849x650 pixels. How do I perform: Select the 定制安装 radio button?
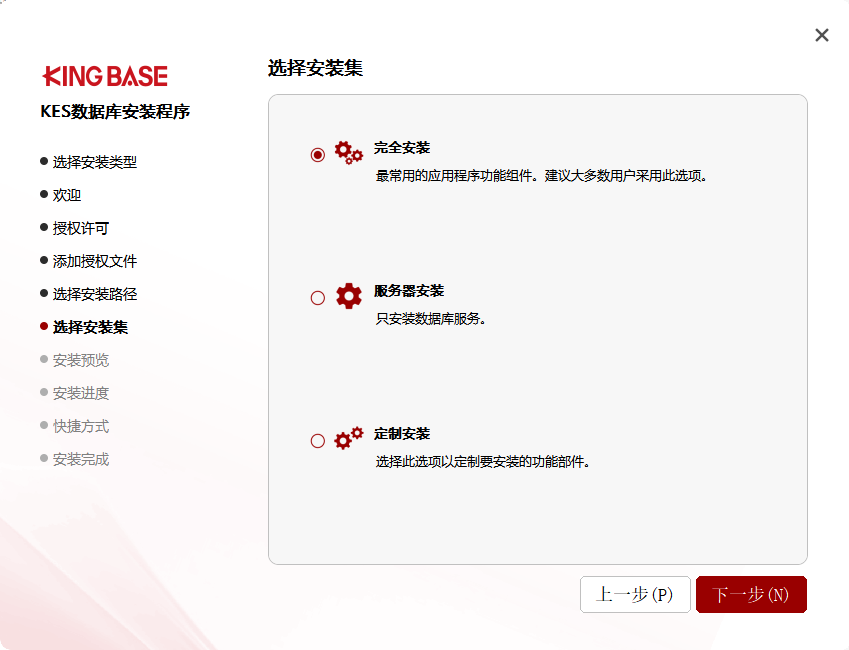[318, 441]
